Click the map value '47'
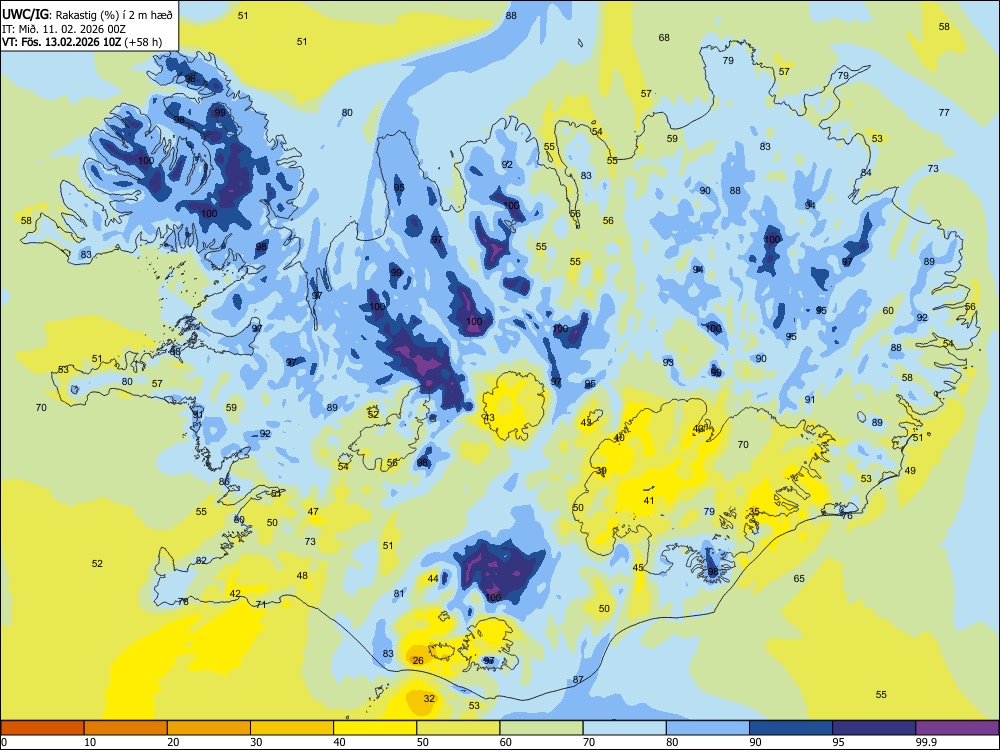Image resolution: width=1000 pixels, height=750 pixels. [313, 511]
